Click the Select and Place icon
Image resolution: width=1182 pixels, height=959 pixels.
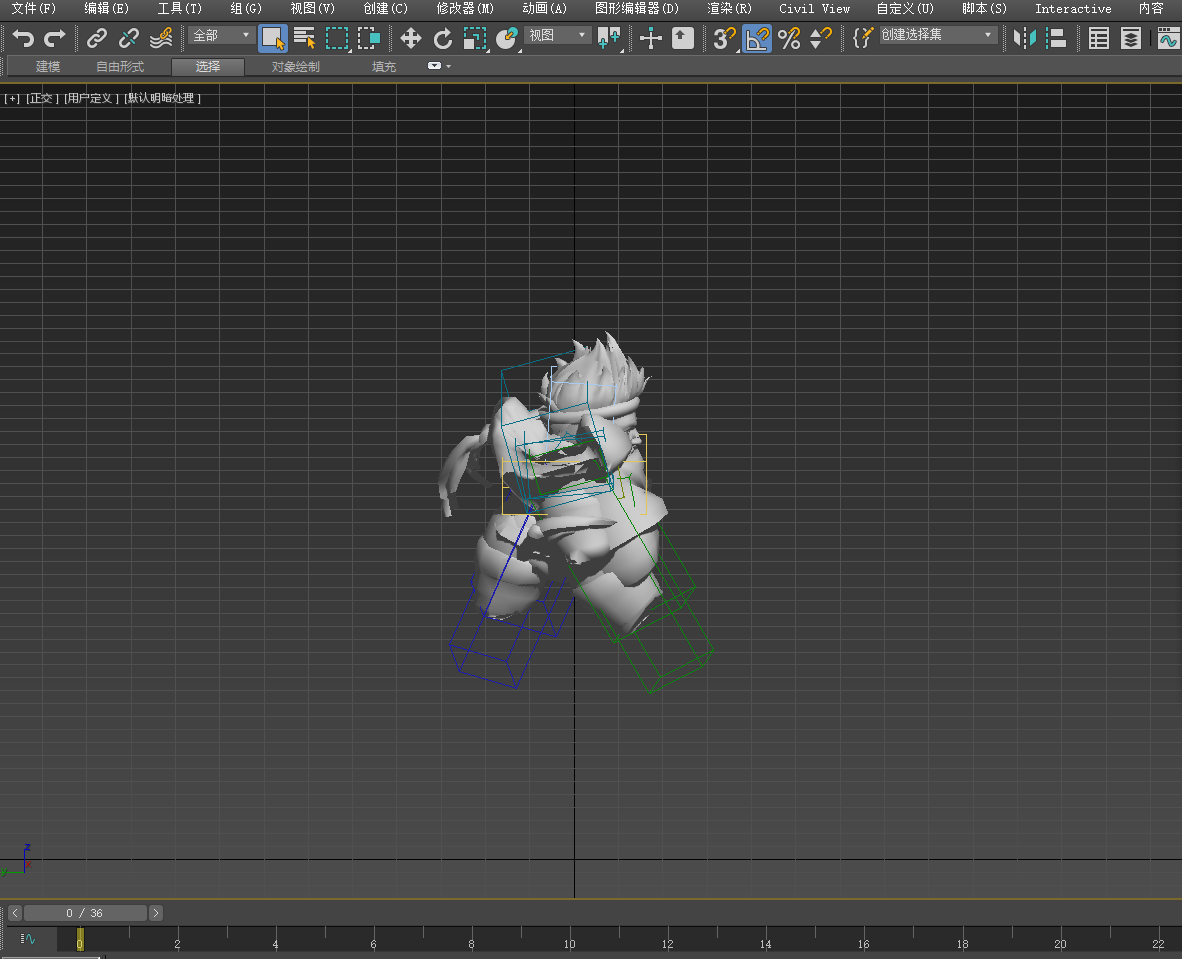coord(507,38)
